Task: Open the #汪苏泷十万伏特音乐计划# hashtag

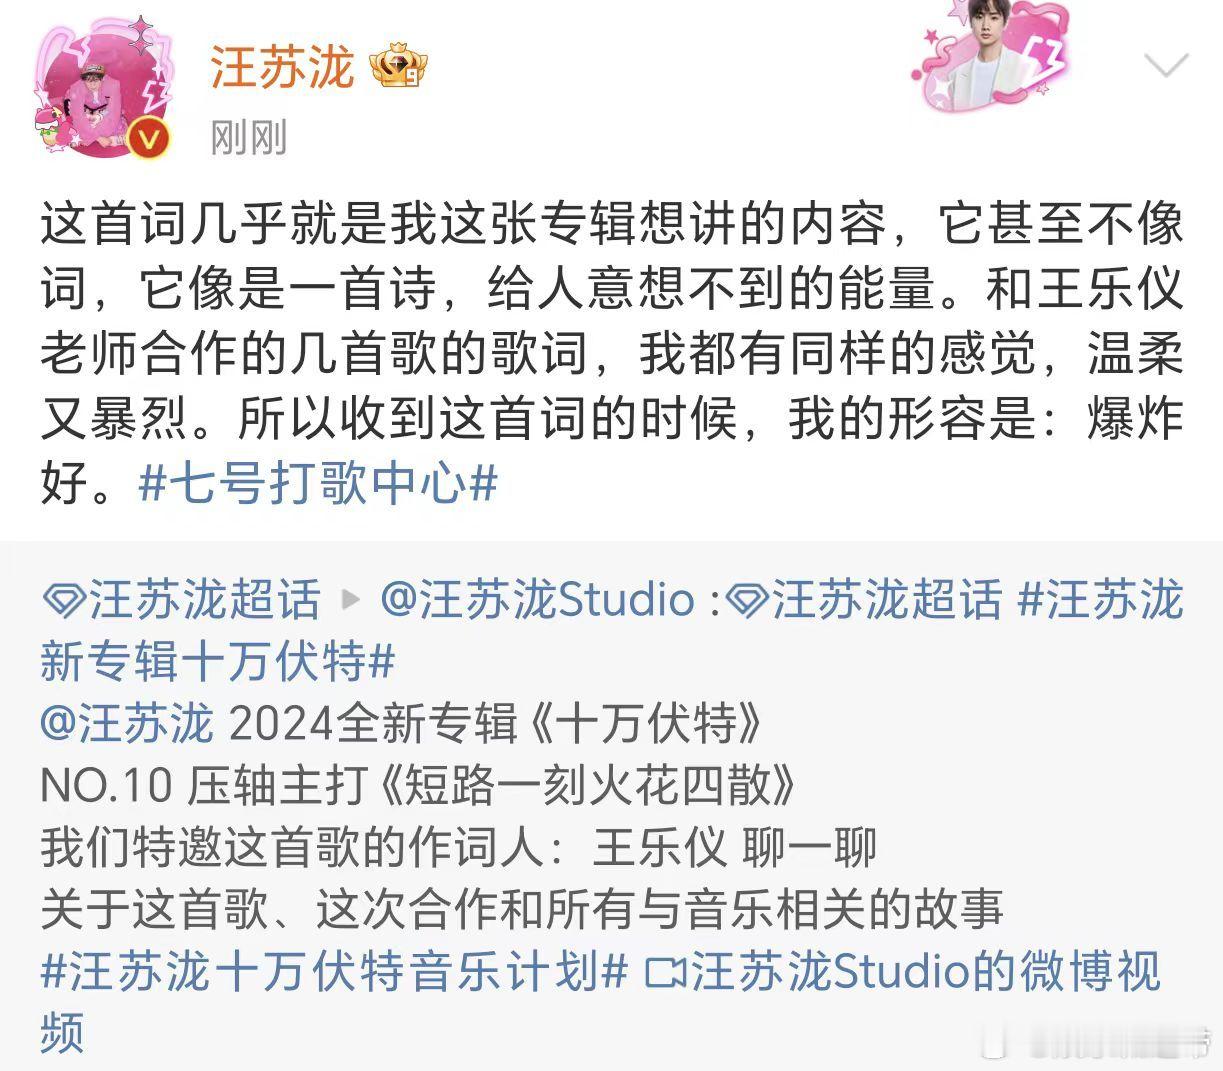Action: point(334,971)
